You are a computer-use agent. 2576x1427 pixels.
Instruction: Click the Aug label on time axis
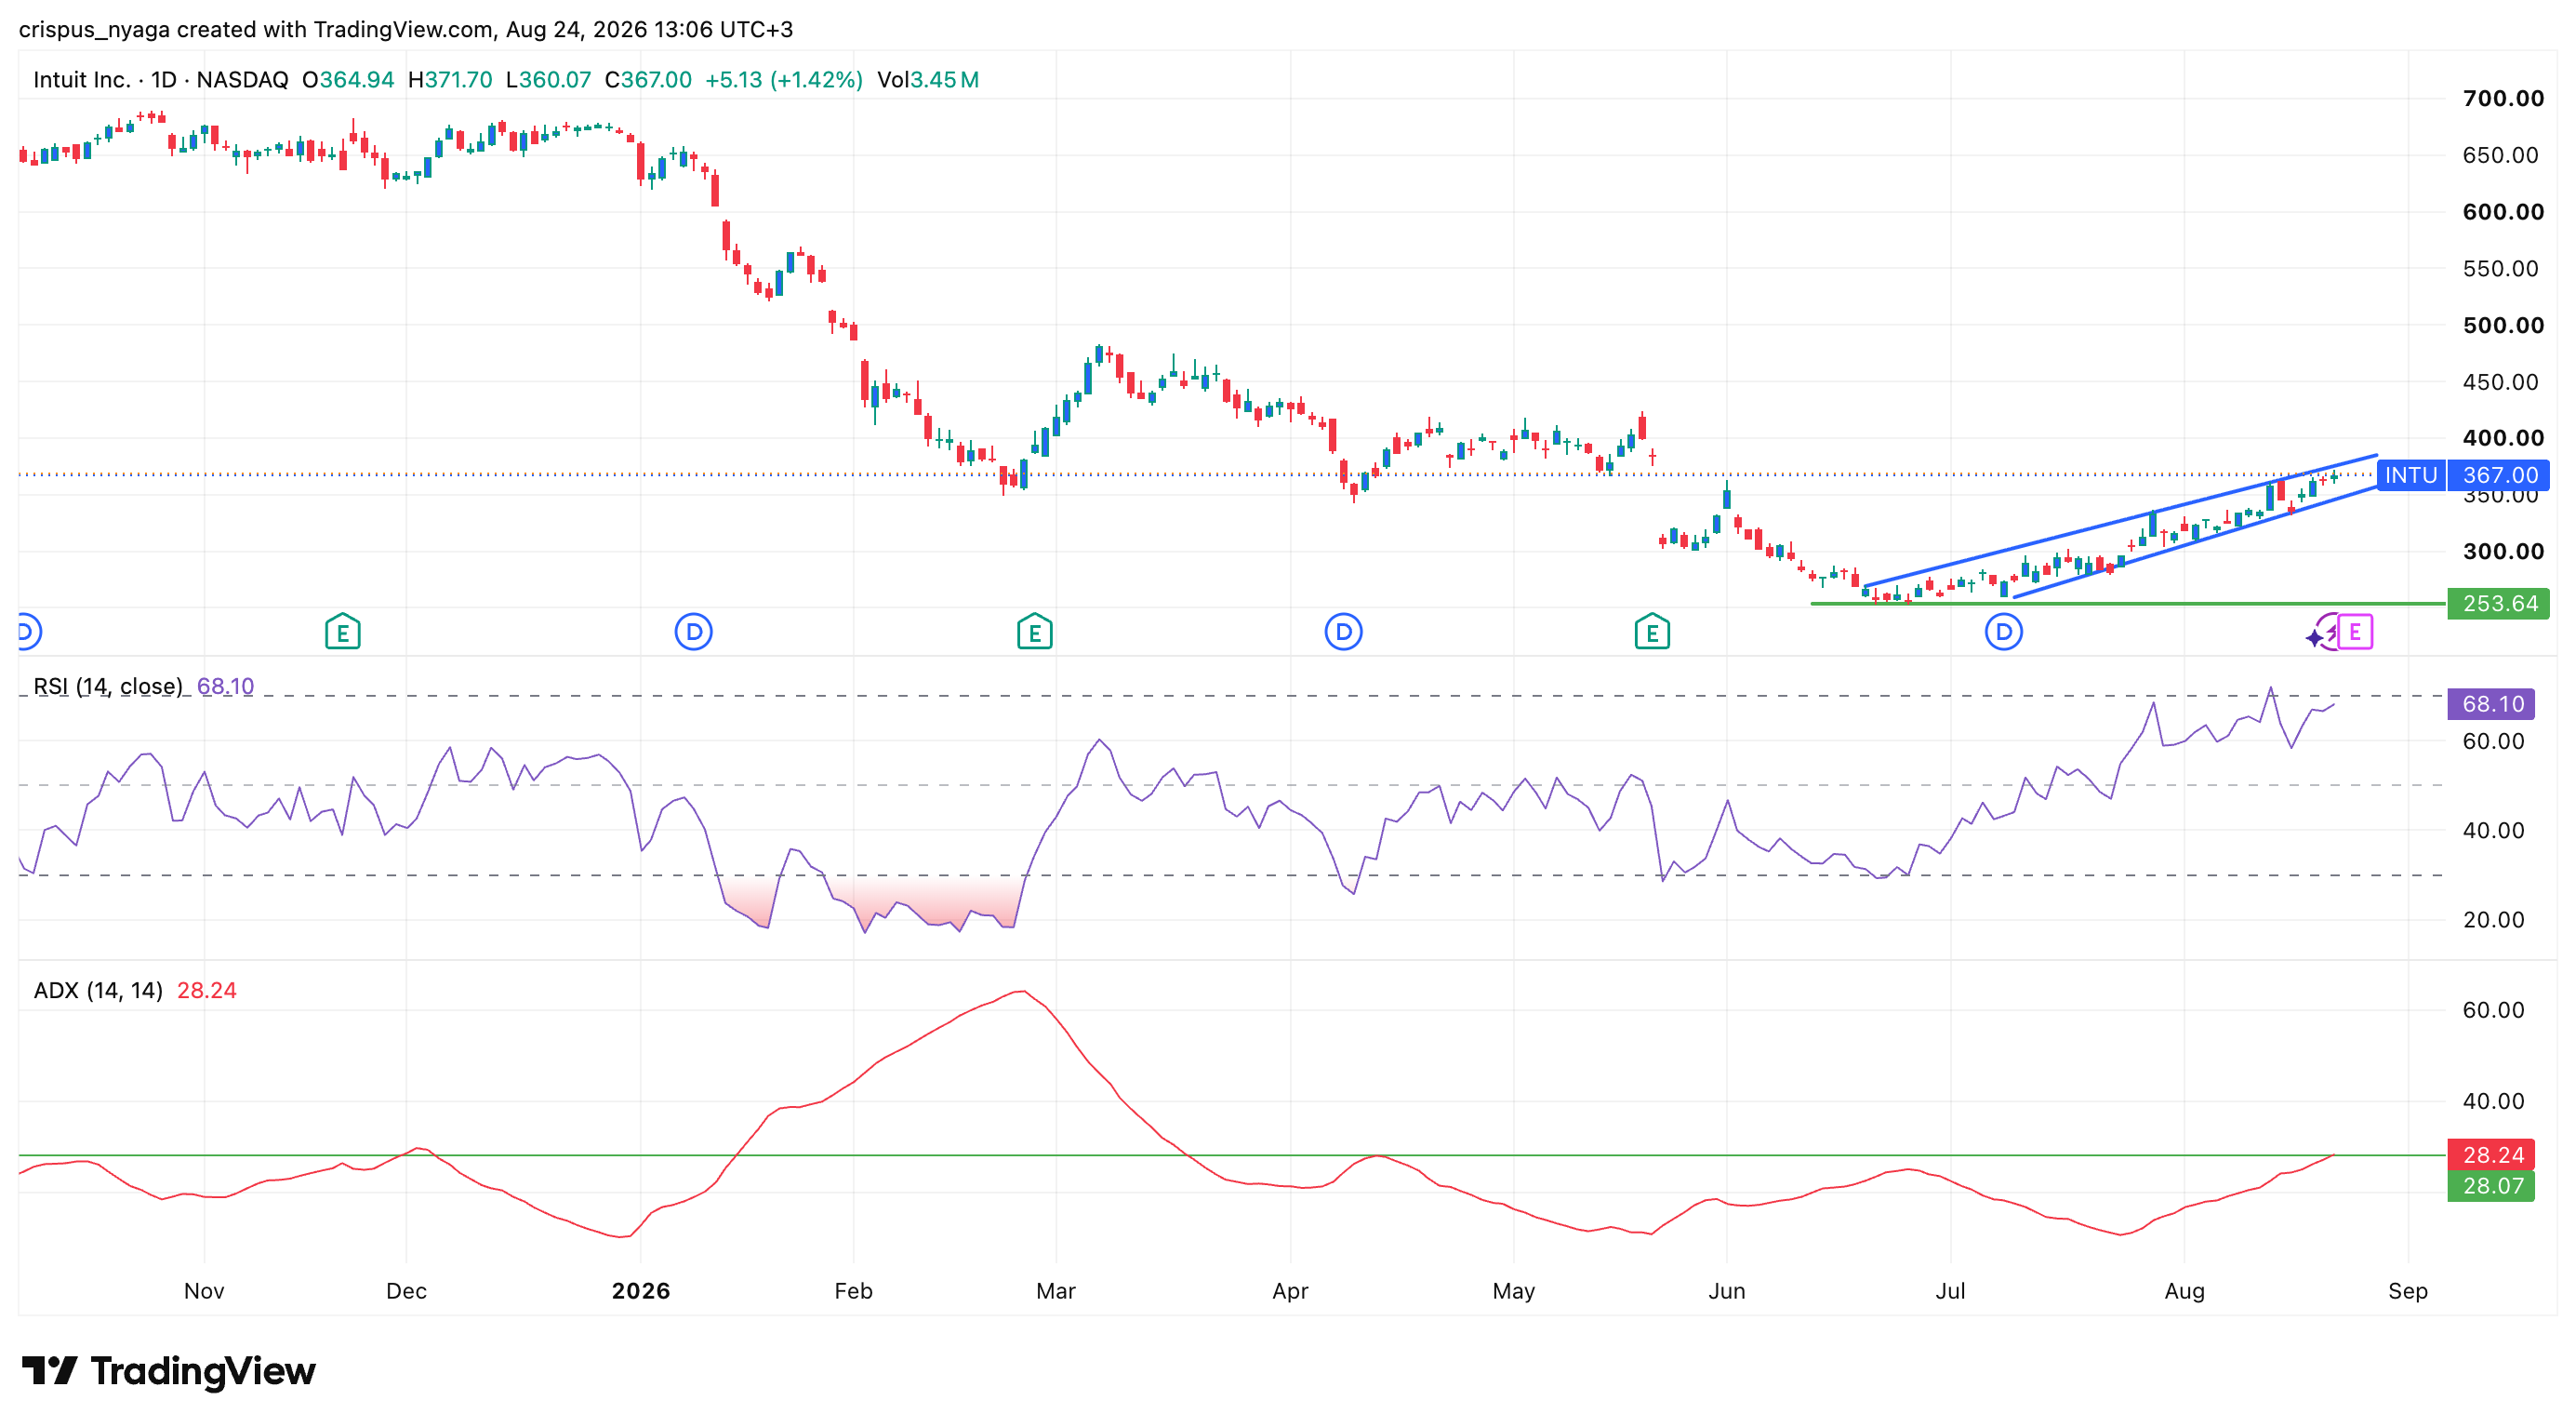point(2184,1291)
